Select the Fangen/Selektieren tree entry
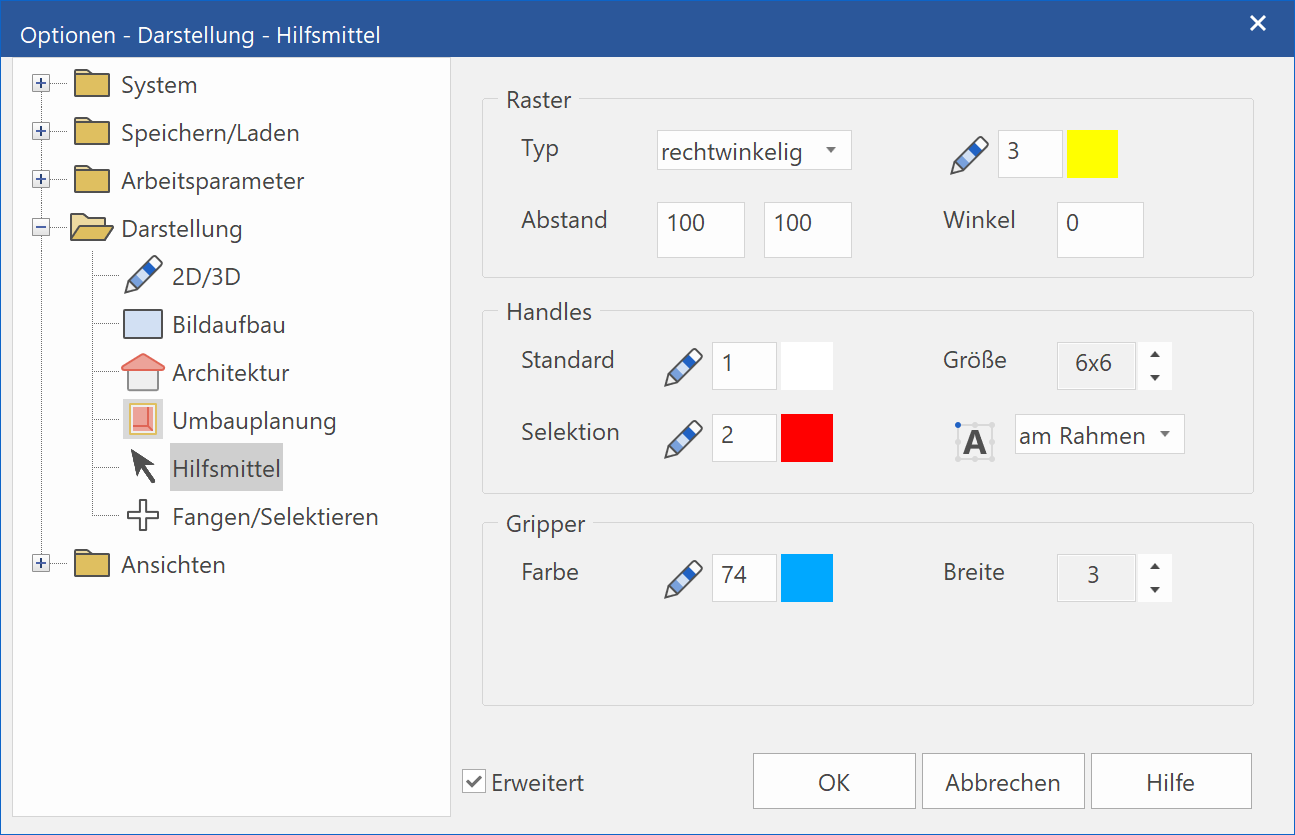 275,517
